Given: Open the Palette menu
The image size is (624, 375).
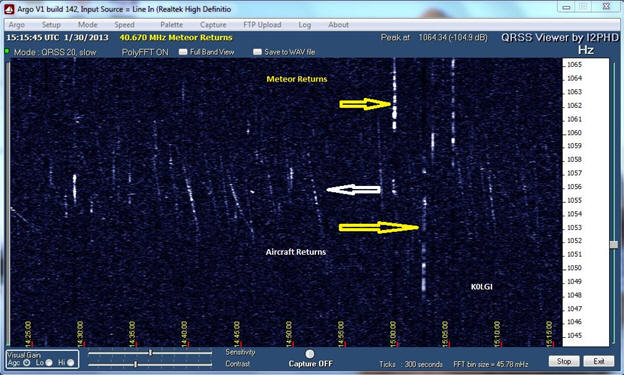Looking at the screenshot, I should (x=172, y=25).
